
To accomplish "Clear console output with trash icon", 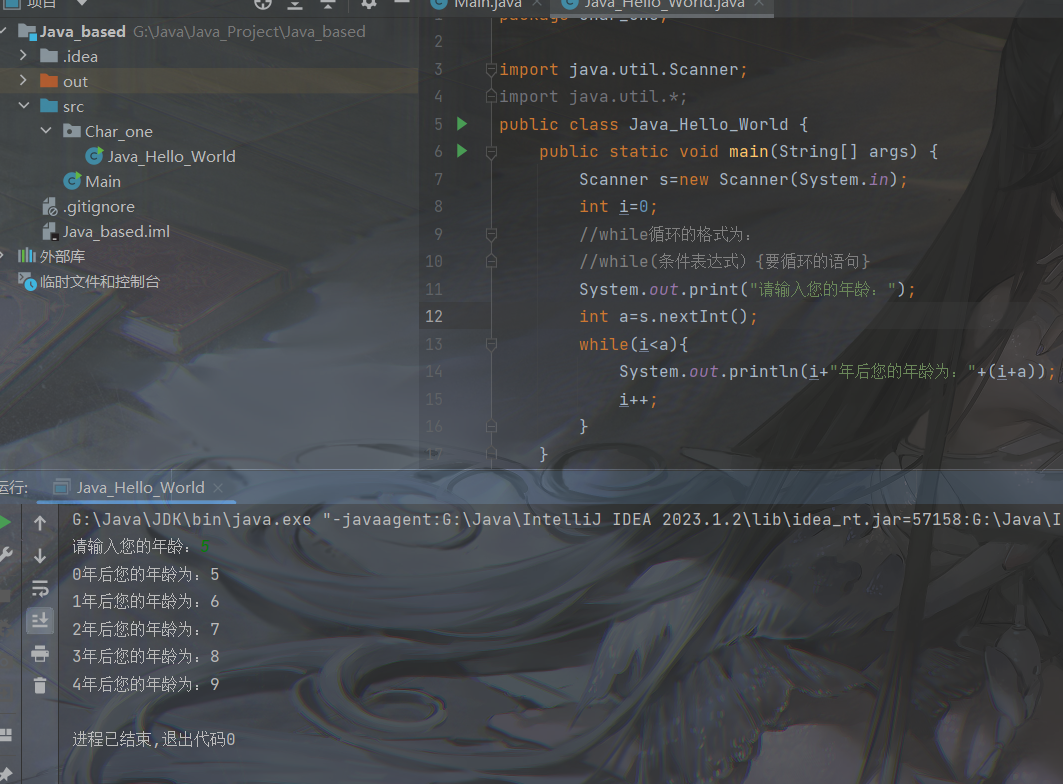I will 40,686.
